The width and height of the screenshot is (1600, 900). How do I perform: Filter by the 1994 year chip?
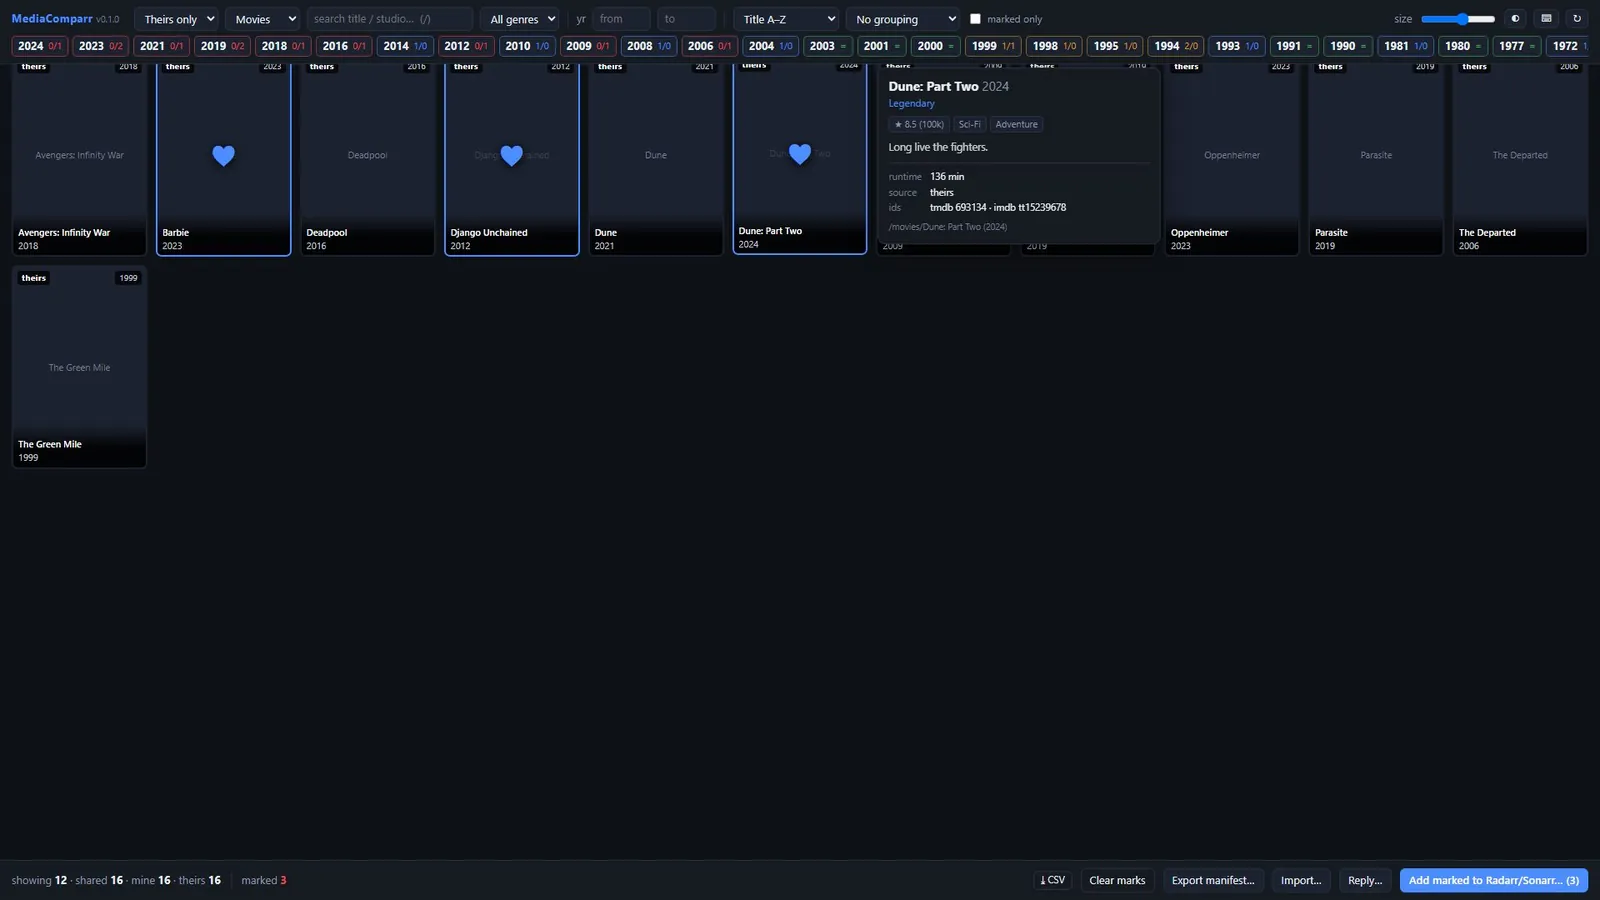(x=1176, y=46)
